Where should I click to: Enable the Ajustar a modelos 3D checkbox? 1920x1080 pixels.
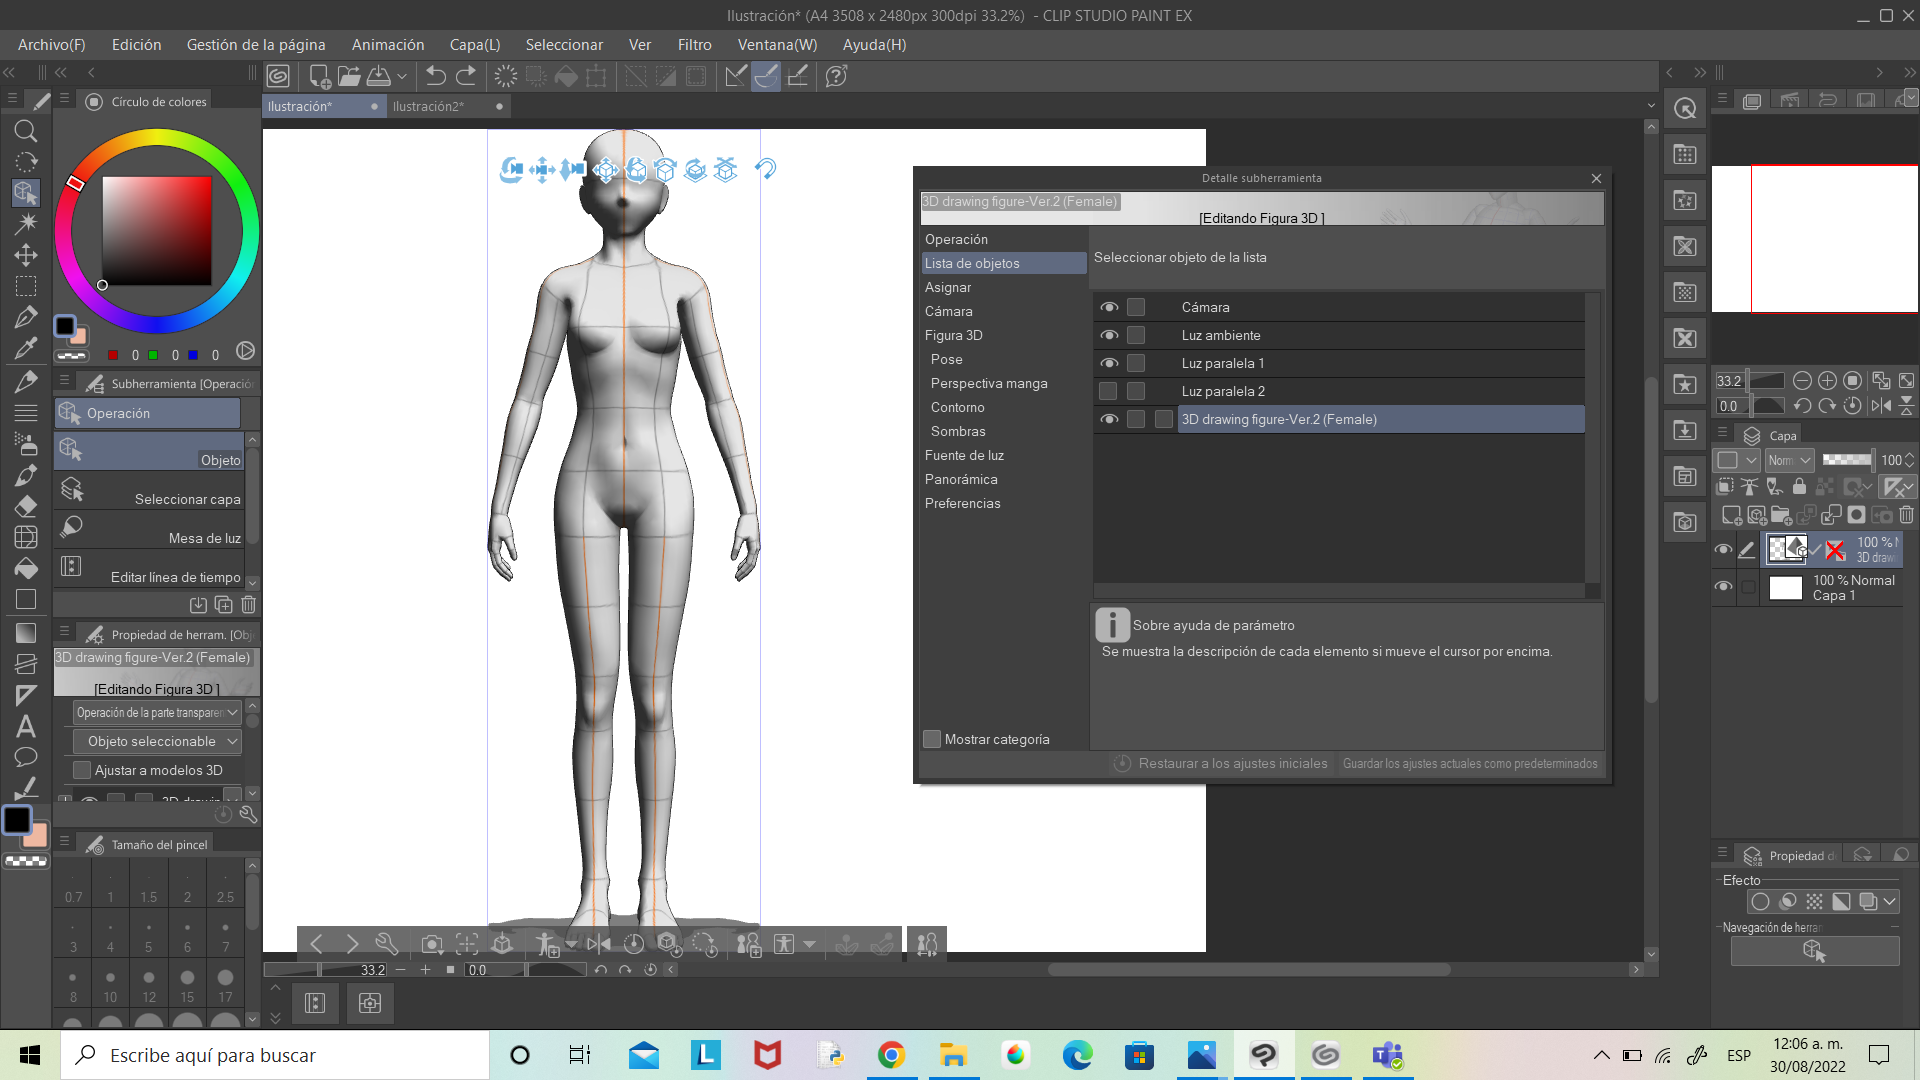[83, 770]
